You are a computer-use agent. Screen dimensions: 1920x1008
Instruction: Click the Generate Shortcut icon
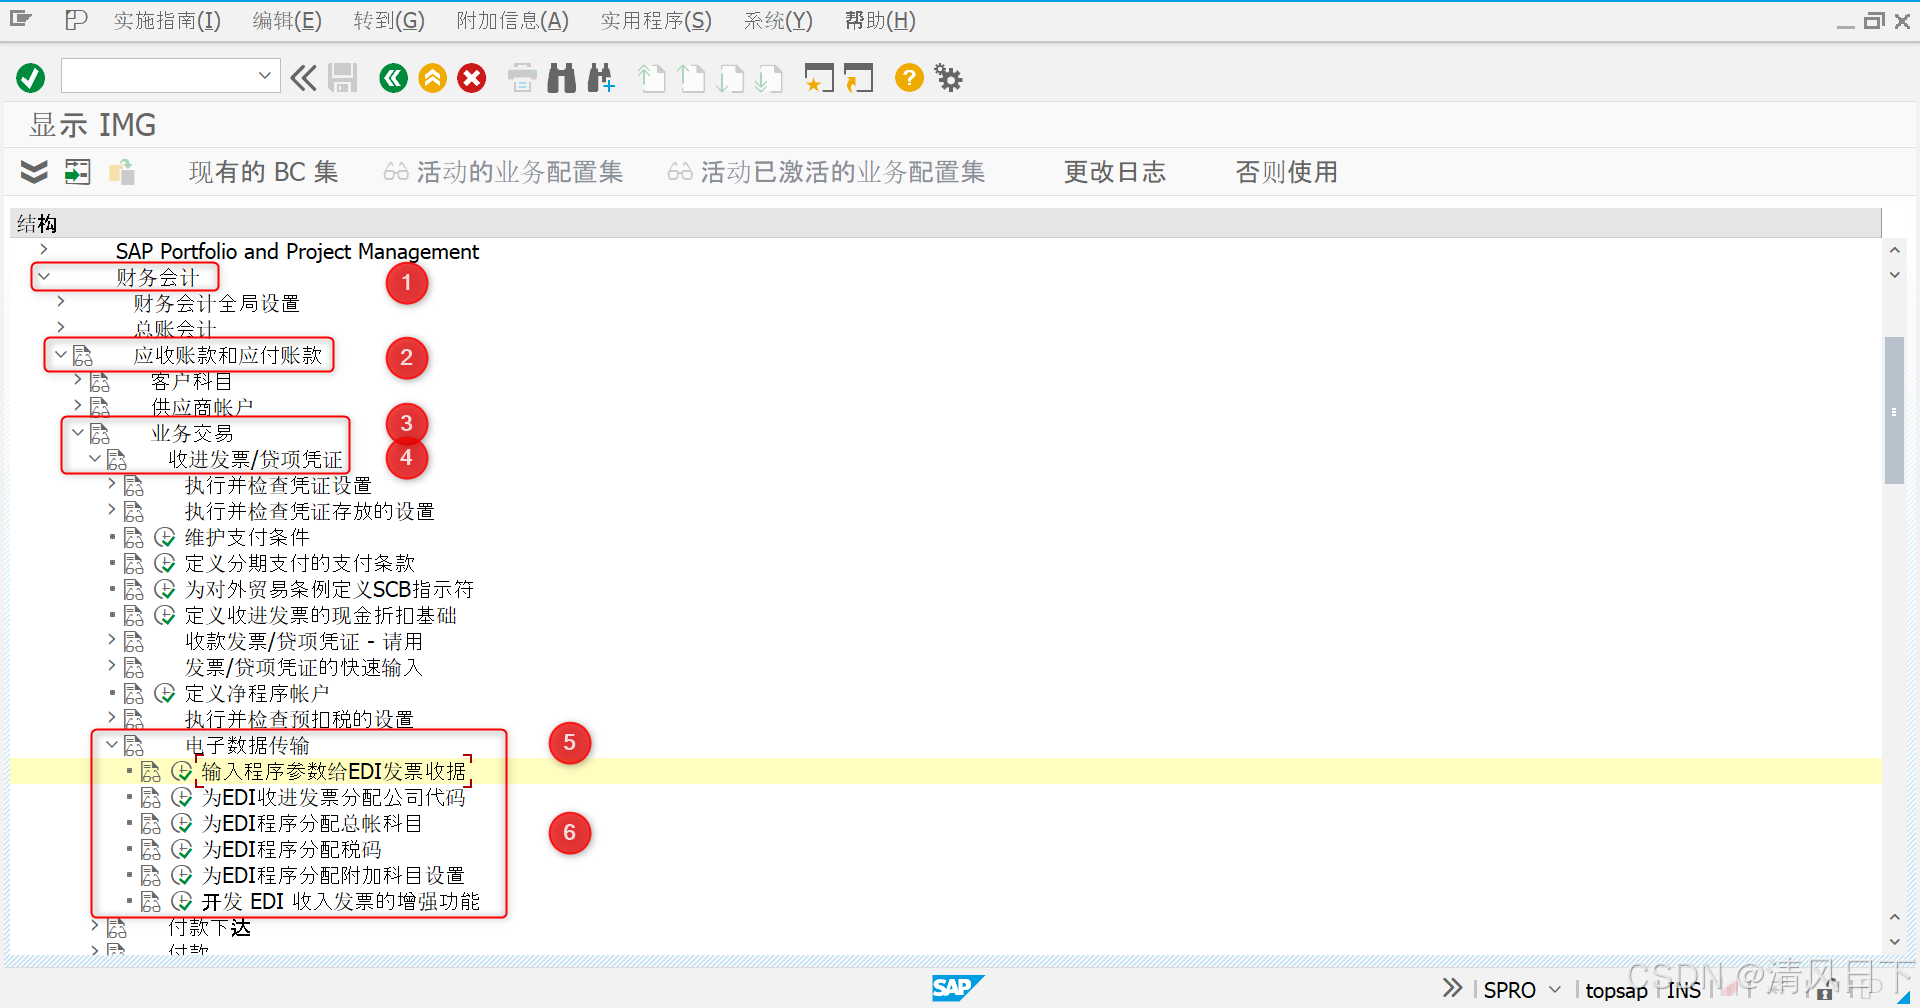(x=858, y=78)
